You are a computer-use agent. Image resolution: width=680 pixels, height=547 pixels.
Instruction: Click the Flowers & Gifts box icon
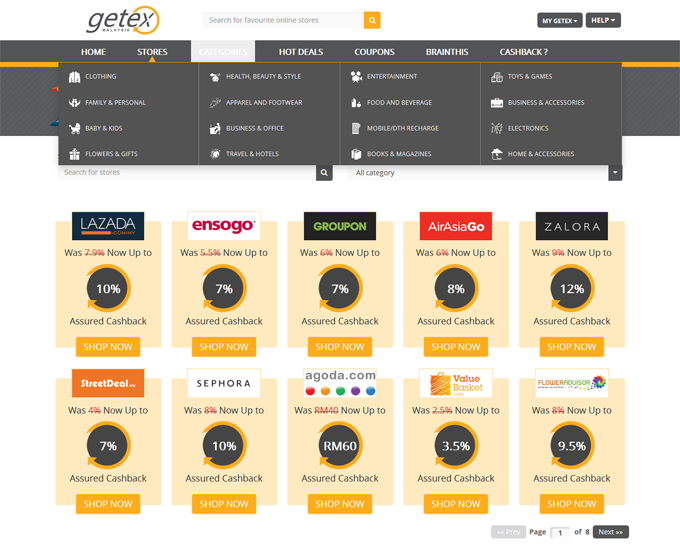[x=75, y=154]
